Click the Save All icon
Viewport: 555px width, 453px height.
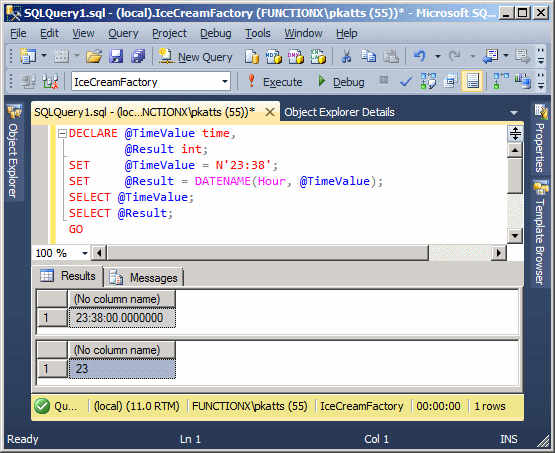point(138,56)
